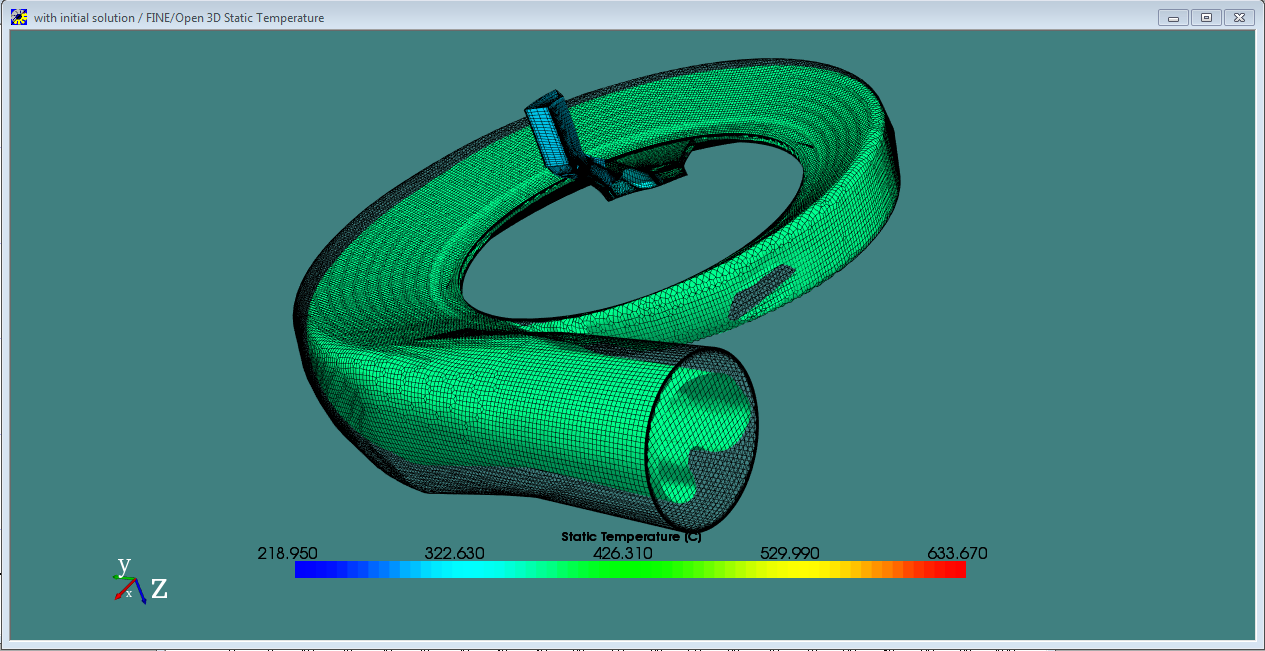Click the window title text
This screenshot has width=1265, height=651.
coord(179,18)
